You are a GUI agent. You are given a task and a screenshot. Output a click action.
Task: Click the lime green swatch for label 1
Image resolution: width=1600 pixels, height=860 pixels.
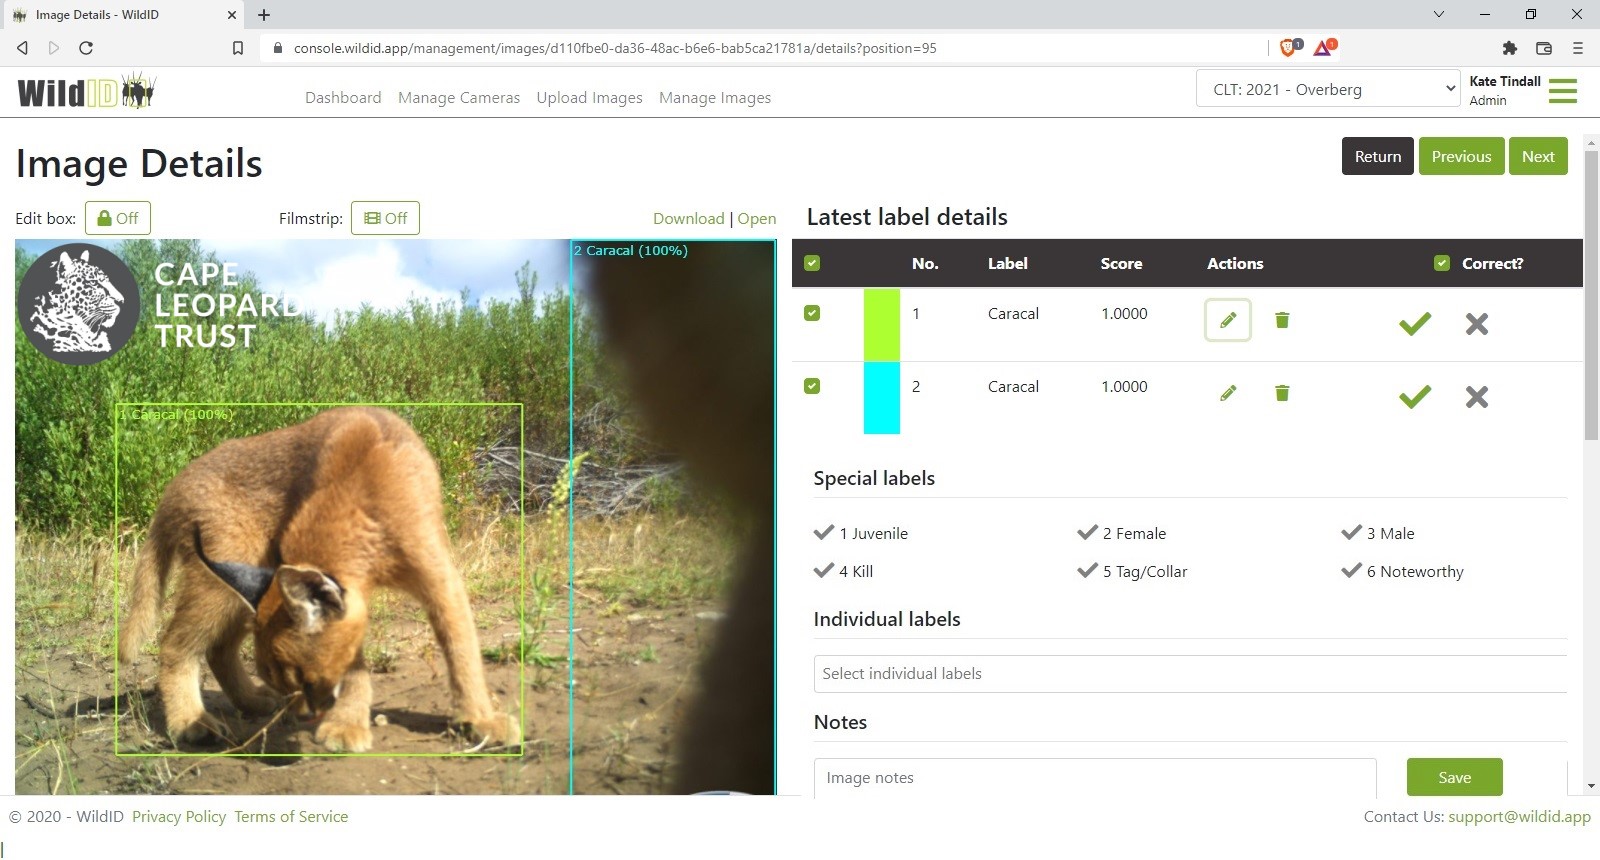882,325
